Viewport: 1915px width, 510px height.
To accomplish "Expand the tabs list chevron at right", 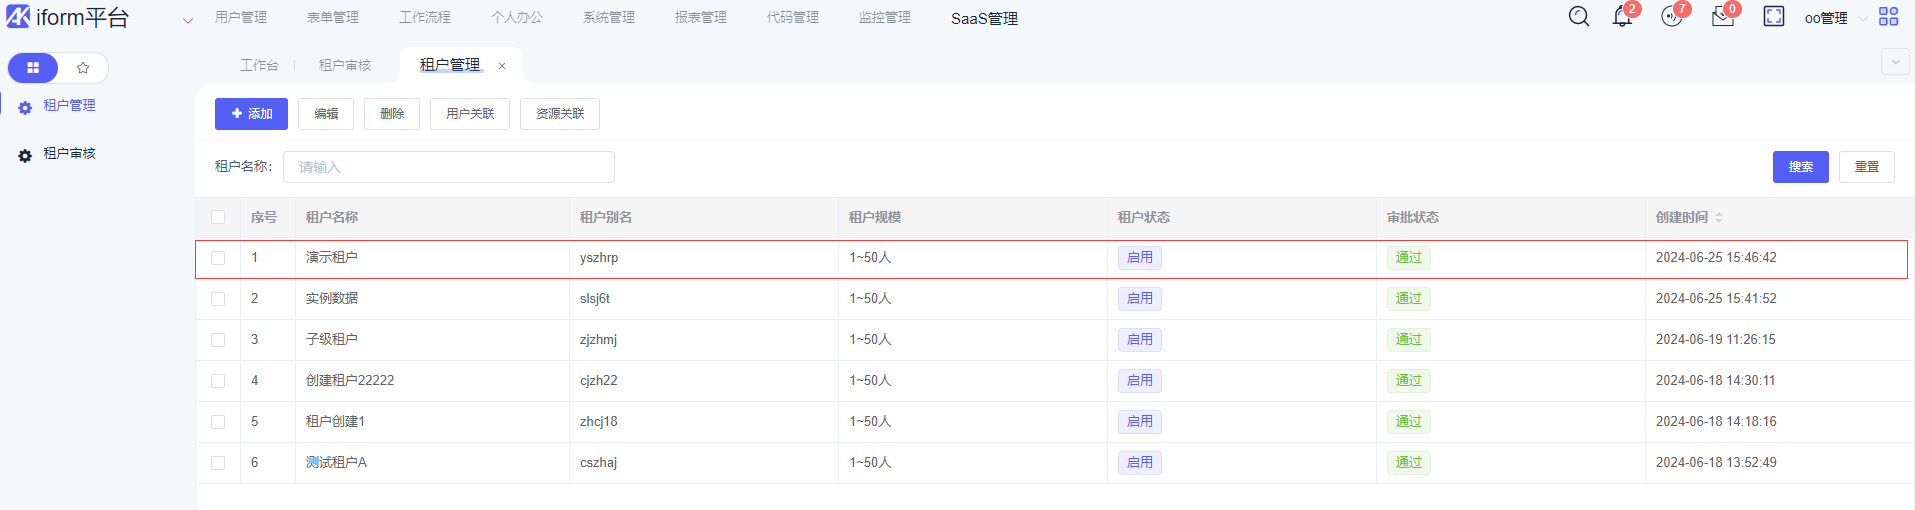I will pyautogui.click(x=1894, y=62).
